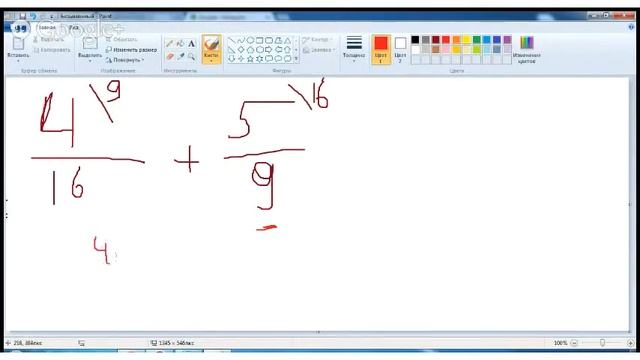
Task: Select the Magnifier tool
Action: pos(191,56)
